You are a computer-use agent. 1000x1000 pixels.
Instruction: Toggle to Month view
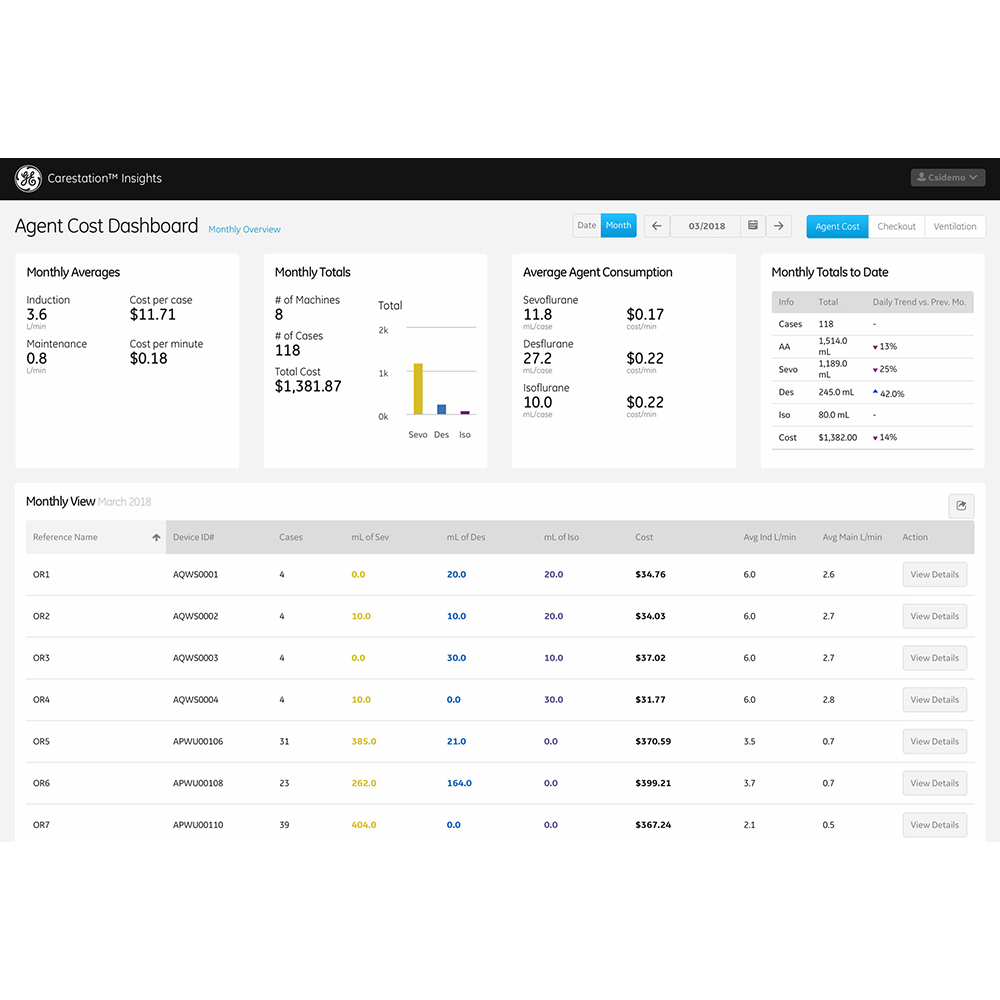[618, 226]
